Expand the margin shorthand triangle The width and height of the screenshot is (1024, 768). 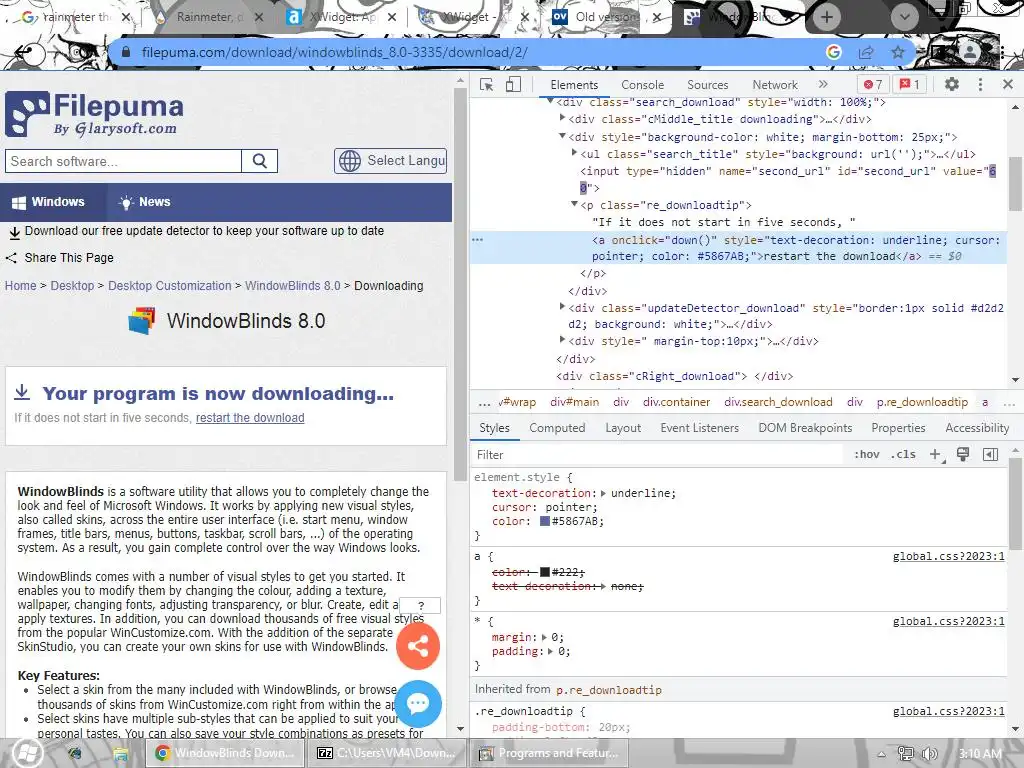click(545, 637)
